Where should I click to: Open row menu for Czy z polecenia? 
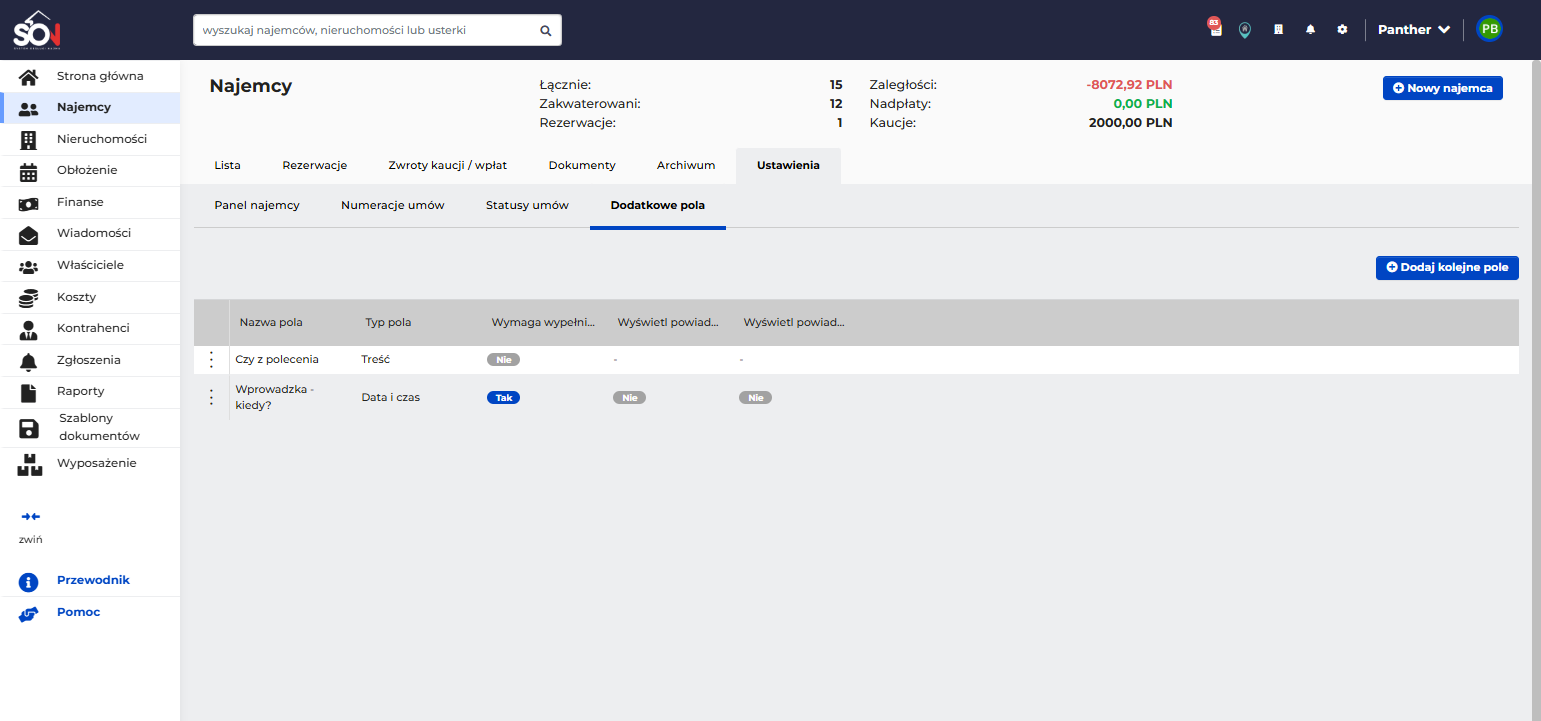[x=211, y=360]
